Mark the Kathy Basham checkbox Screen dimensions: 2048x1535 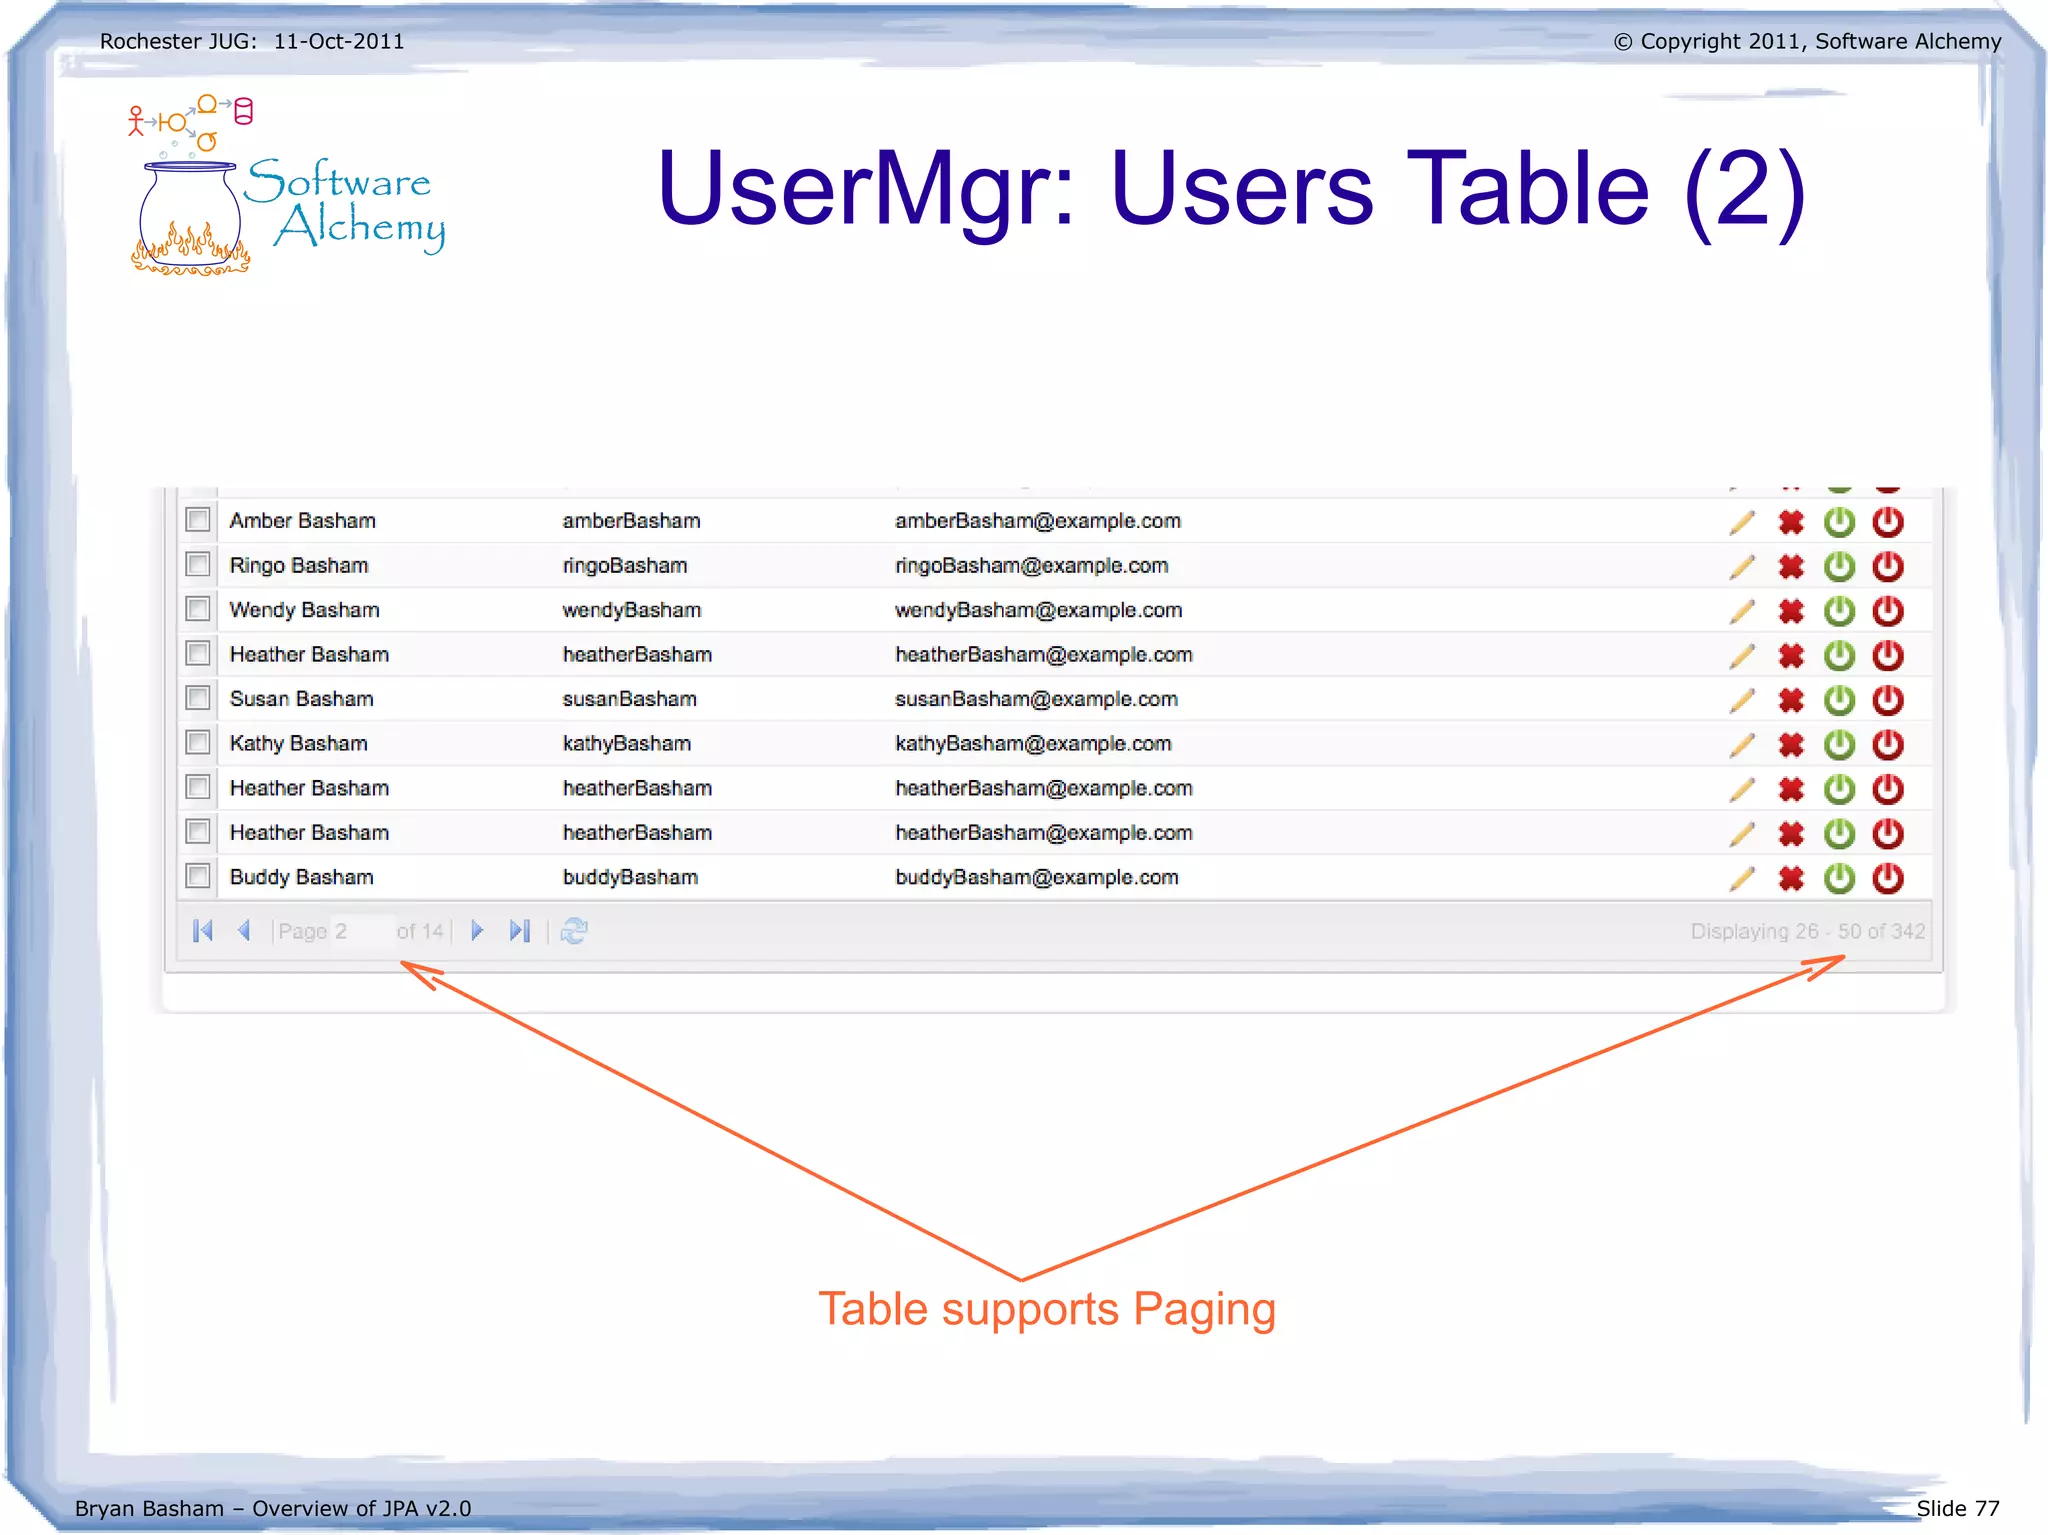[198, 742]
